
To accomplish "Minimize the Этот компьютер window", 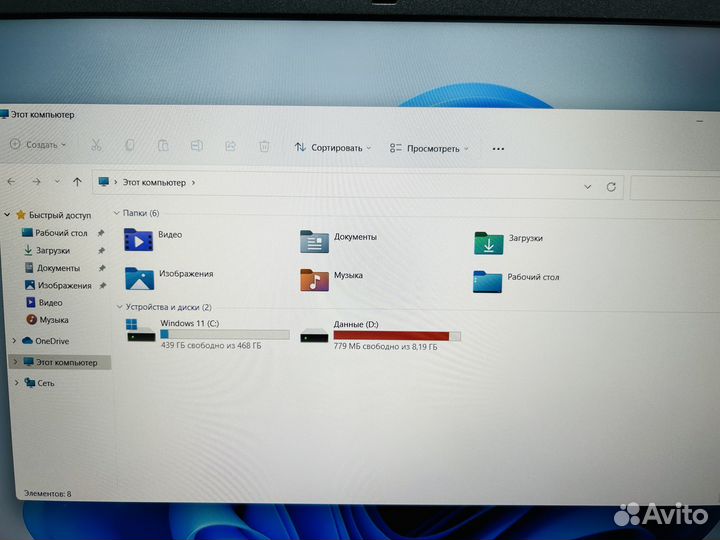I will (700, 122).
